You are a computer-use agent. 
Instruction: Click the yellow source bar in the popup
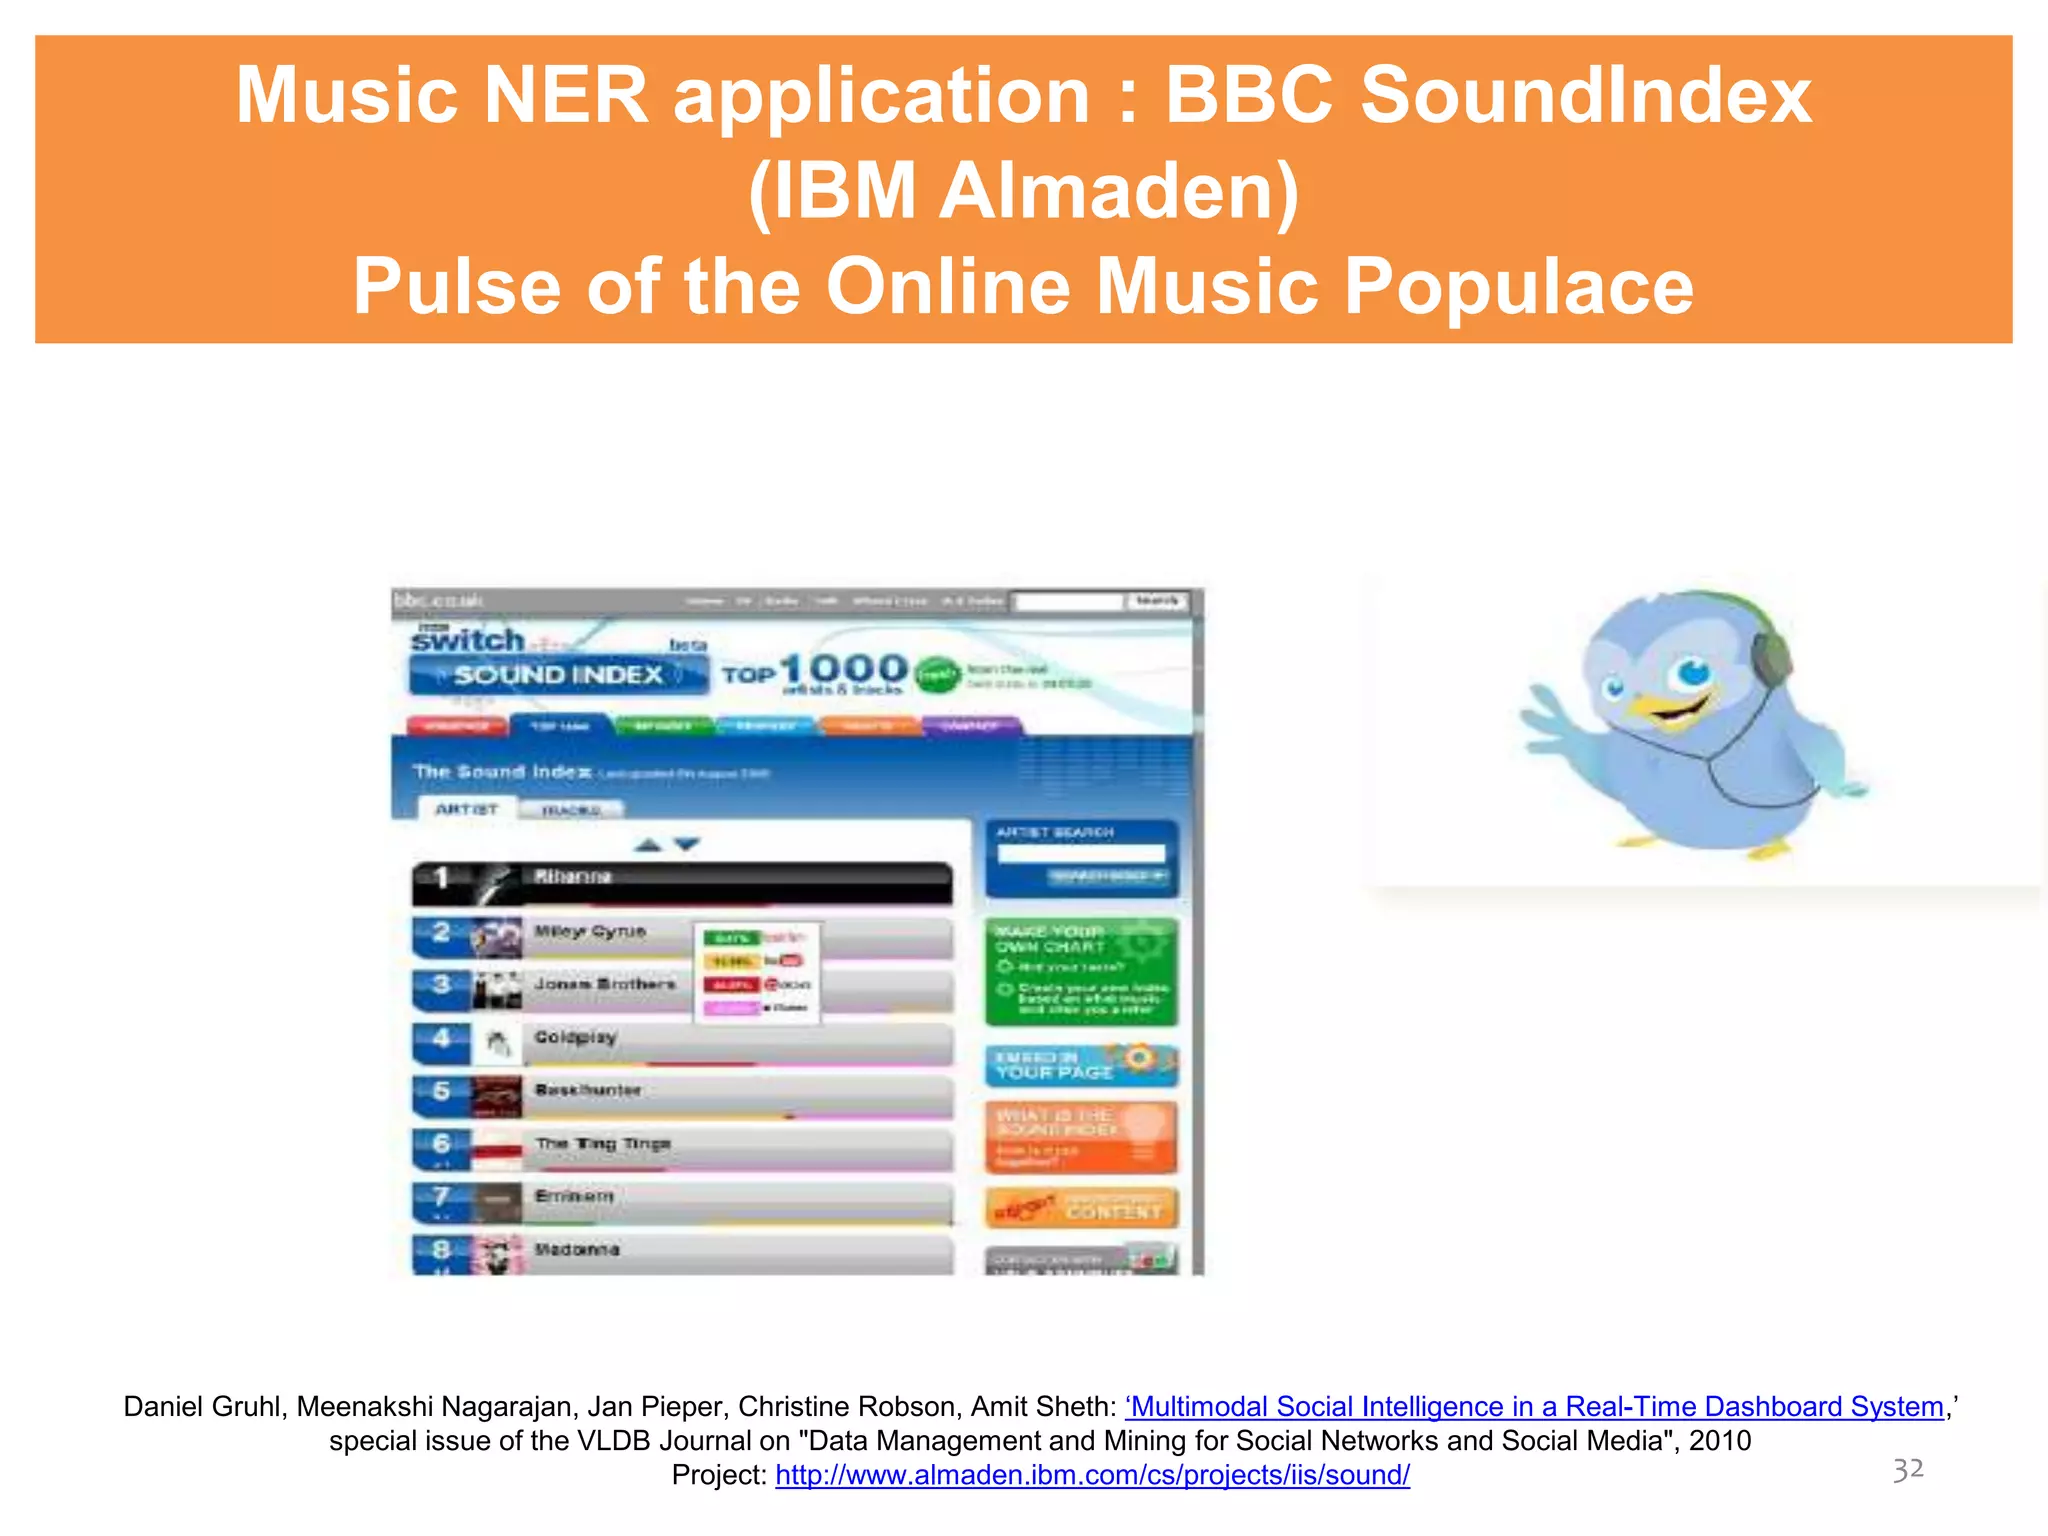[732, 961]
